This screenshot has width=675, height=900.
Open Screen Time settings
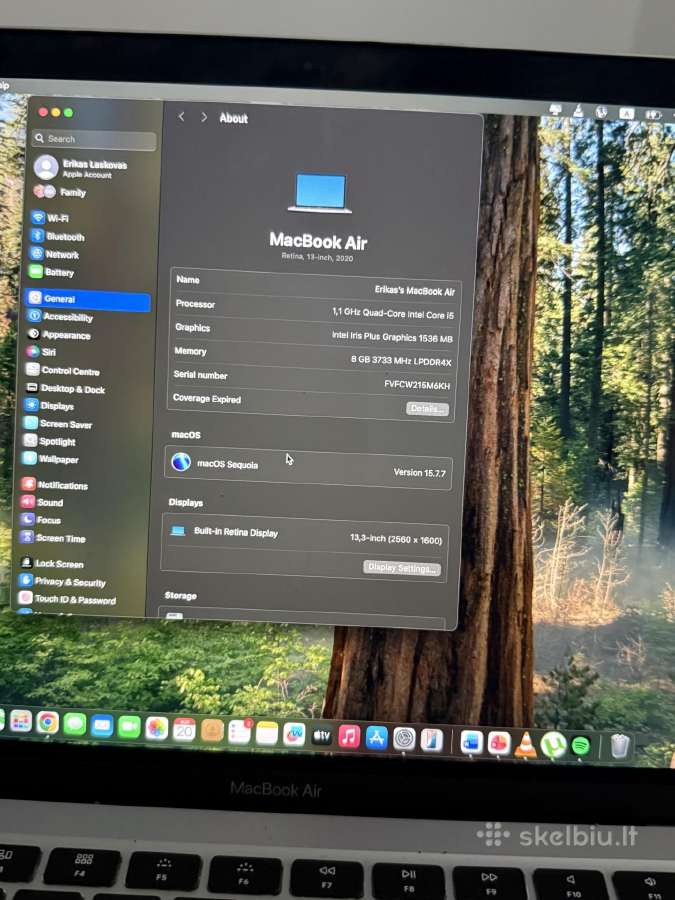pyautogui.click(x=53, y=538)
